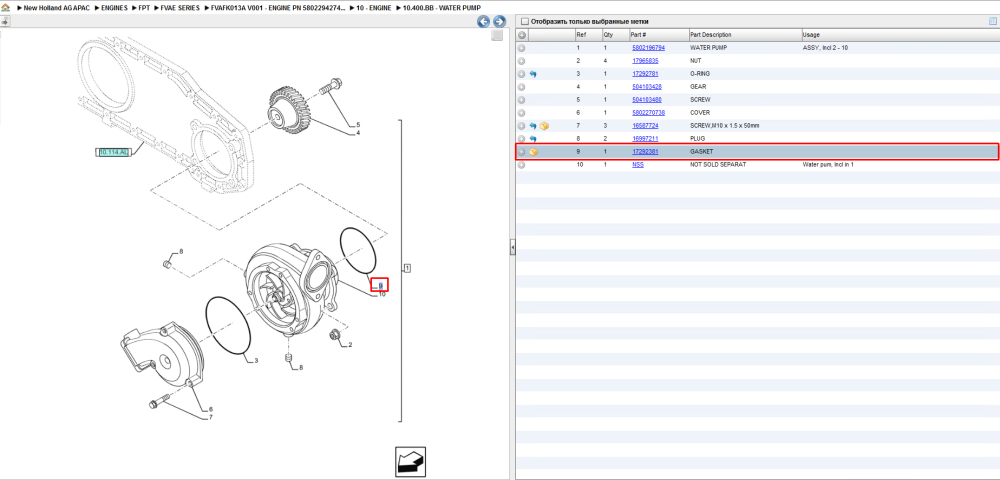Sort by the Ref column header
This screenshot has height=480, width=1000.
pos(587,34)
